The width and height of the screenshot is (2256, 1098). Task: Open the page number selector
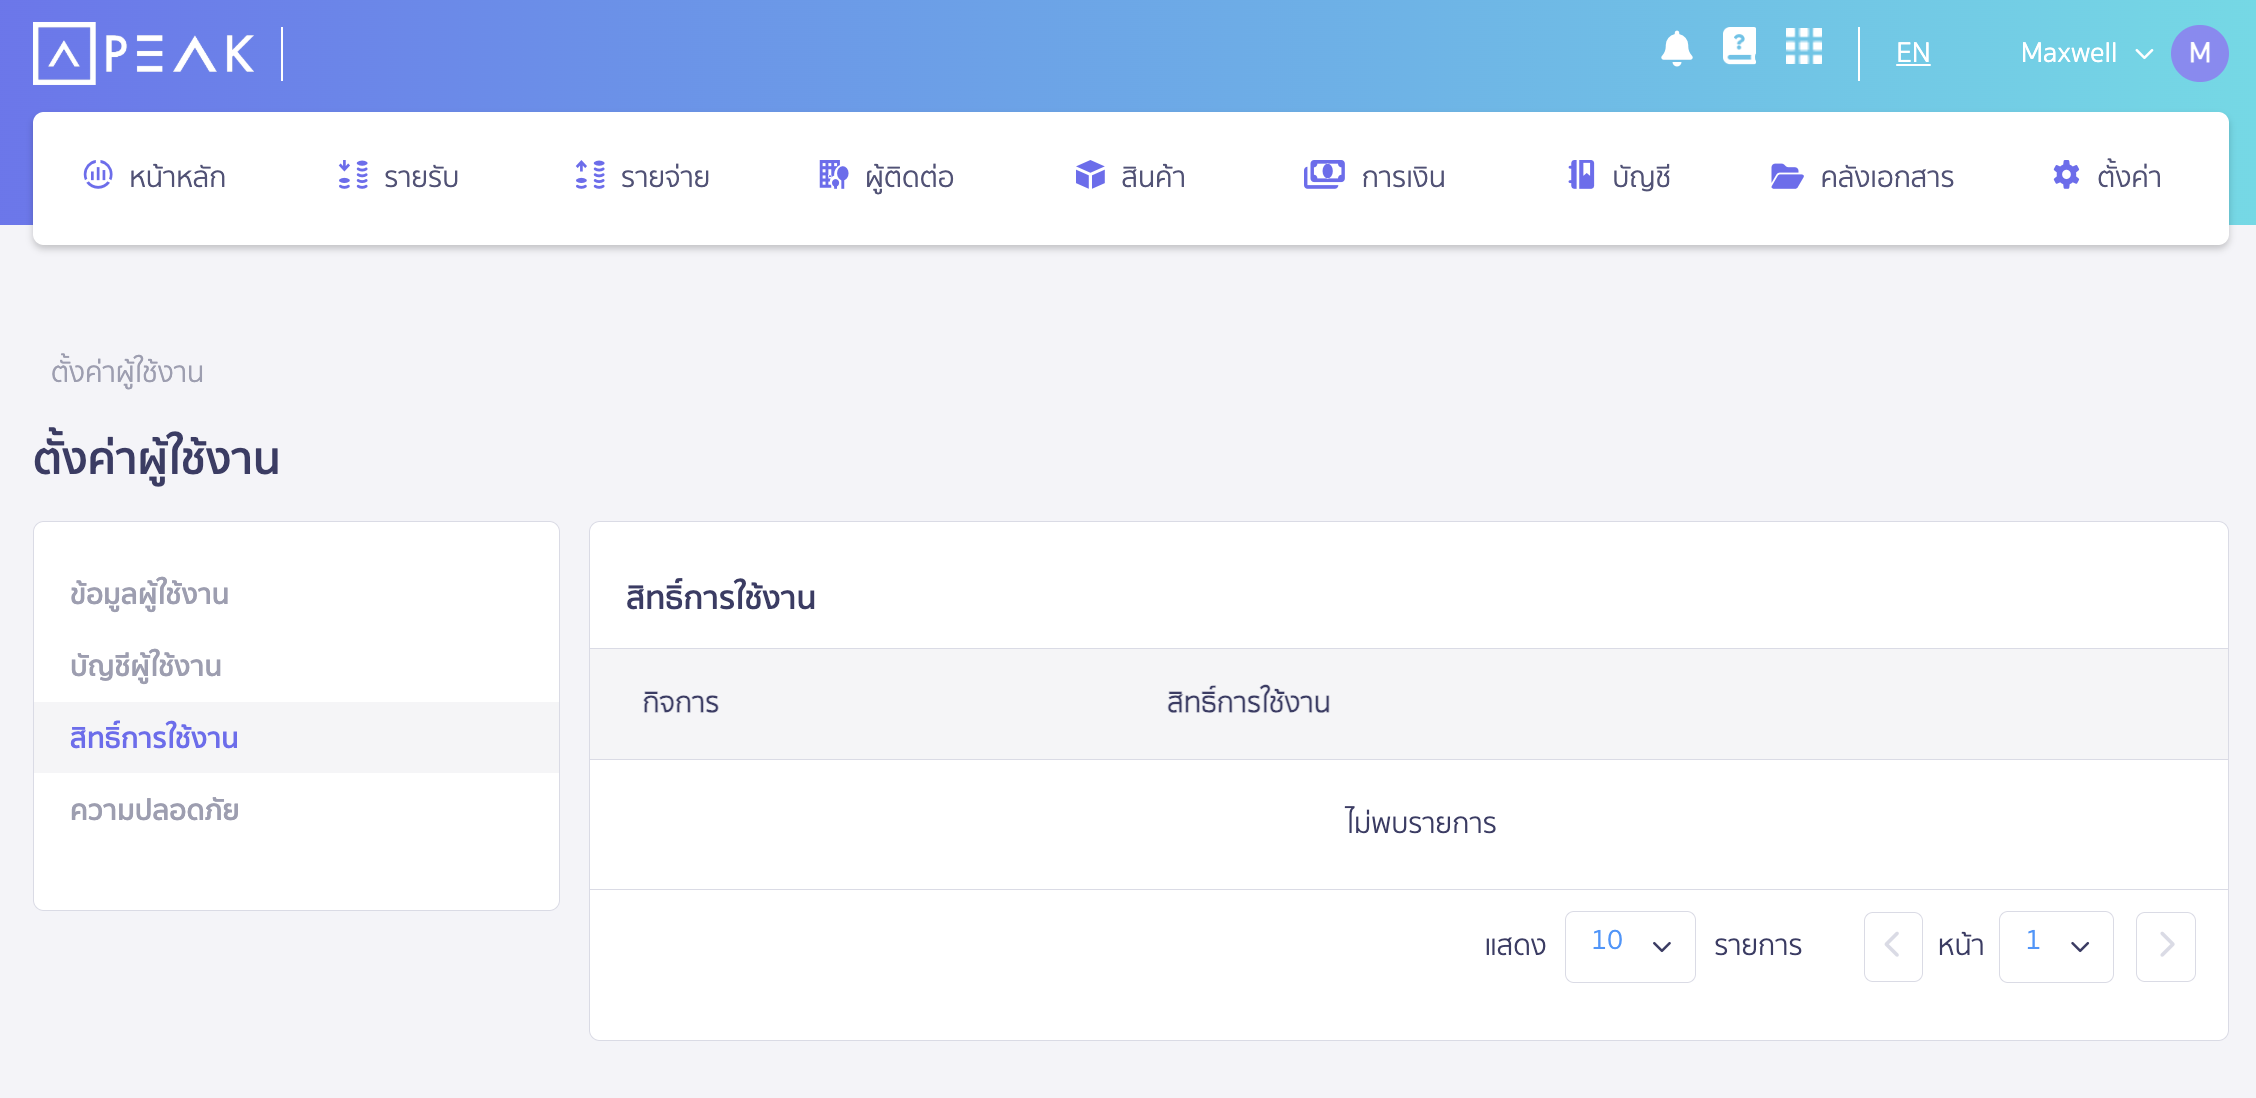(x=2055, y=946)
